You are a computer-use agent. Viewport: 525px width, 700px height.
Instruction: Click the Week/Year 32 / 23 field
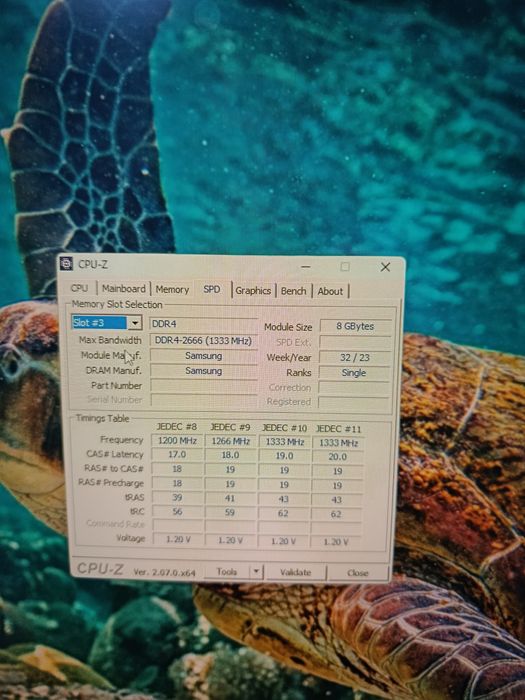click(x=355, y=358)
